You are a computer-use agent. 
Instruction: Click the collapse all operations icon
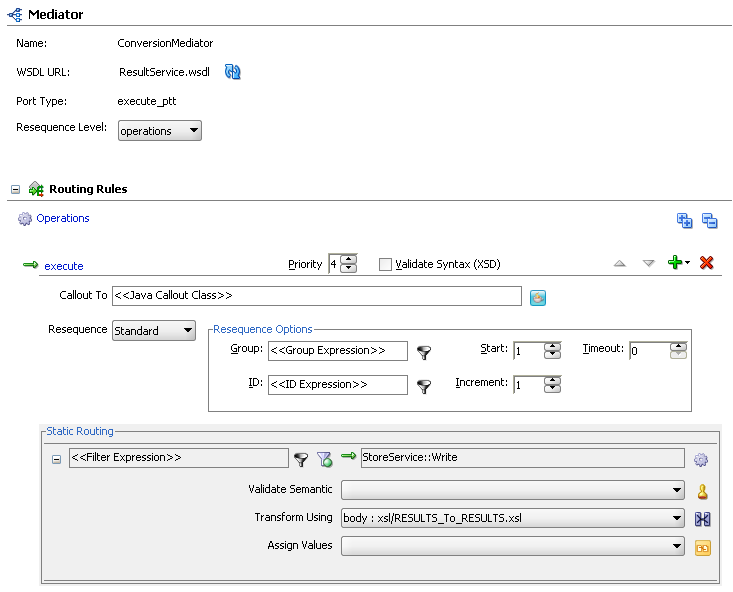coord(709,221)
